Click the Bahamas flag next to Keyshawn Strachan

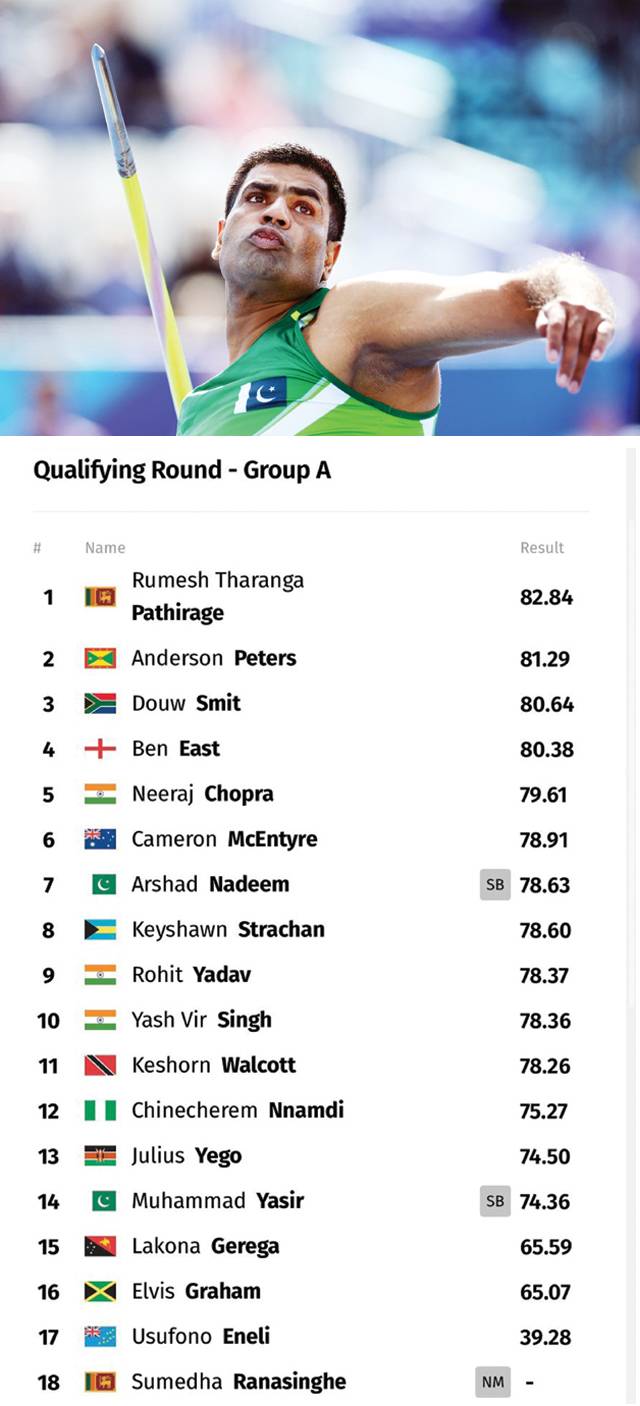(100, 930)
